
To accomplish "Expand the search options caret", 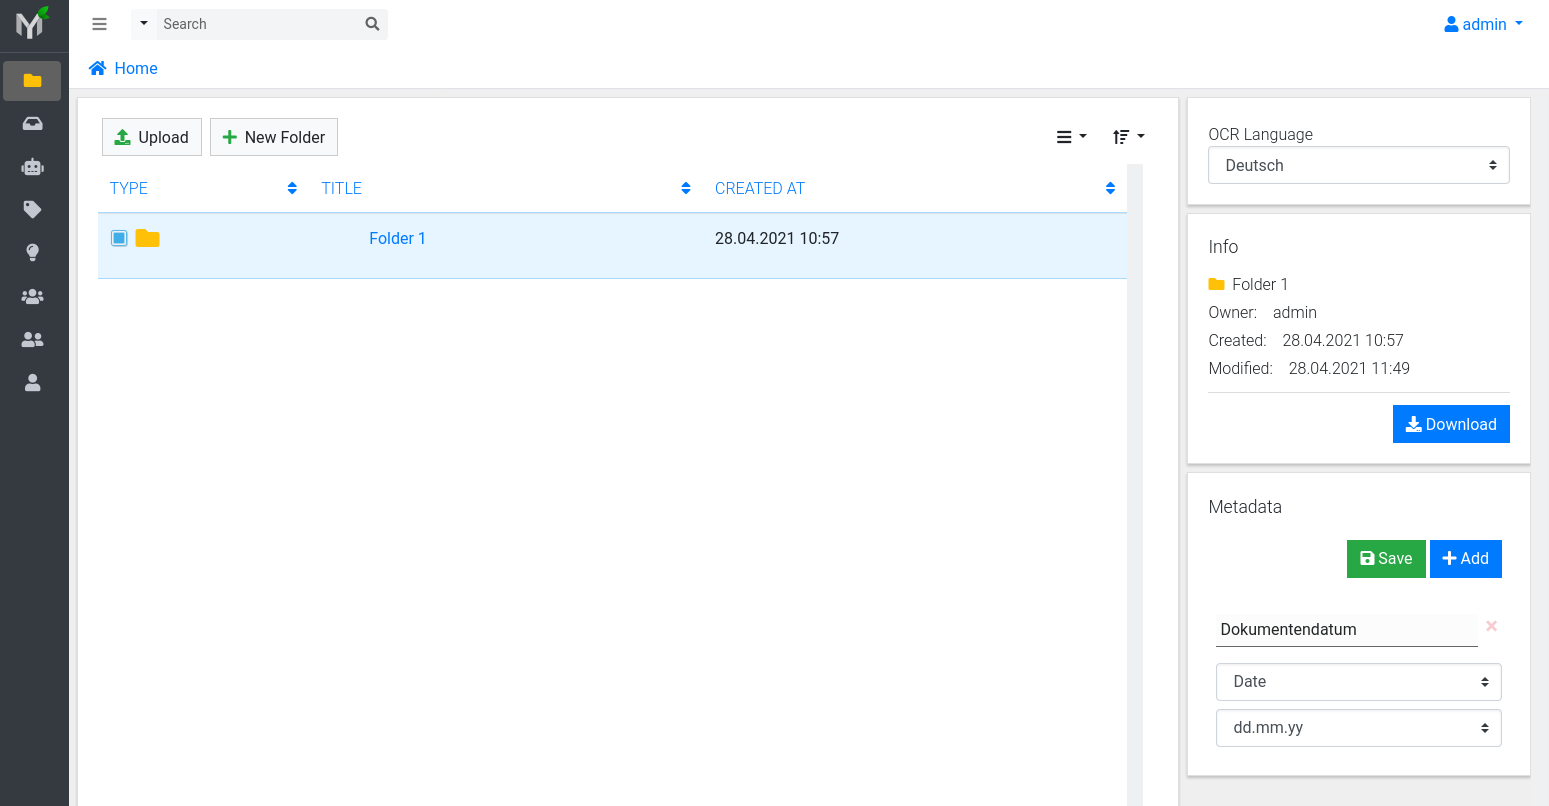I will [144, 24].
